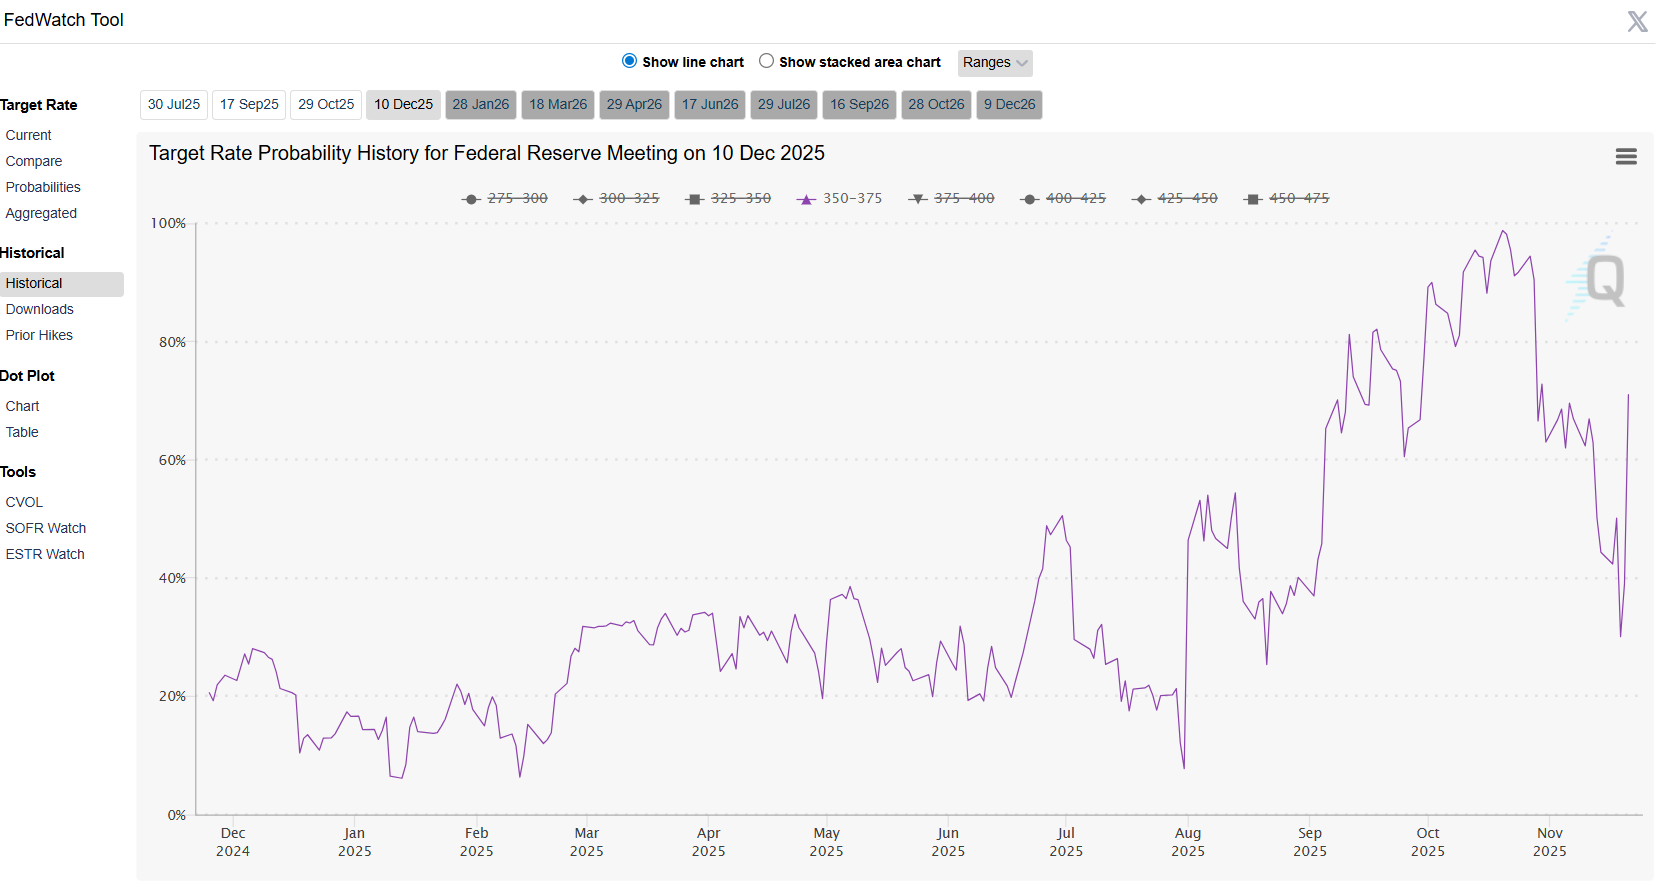Select the Show line chart radio button
The height and width of the screenshot is (883, 1662).
coord(629,61)
